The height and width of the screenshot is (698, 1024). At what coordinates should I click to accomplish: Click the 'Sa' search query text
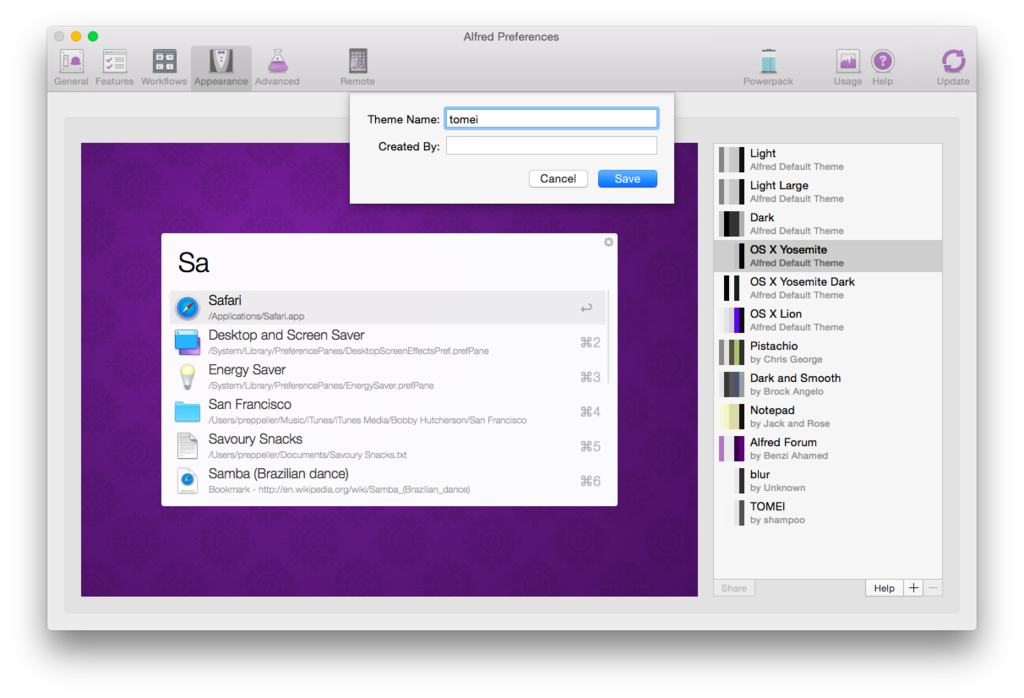[x=193, y=263]
